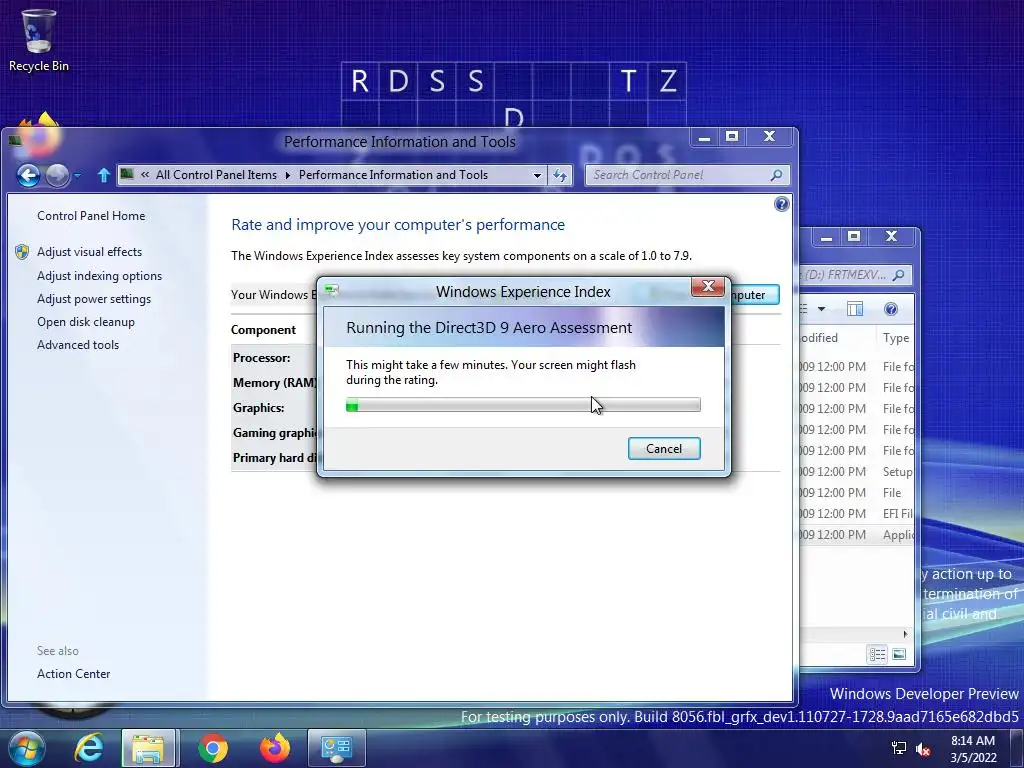Click the Graphics component row label

(x=259, y=408)
